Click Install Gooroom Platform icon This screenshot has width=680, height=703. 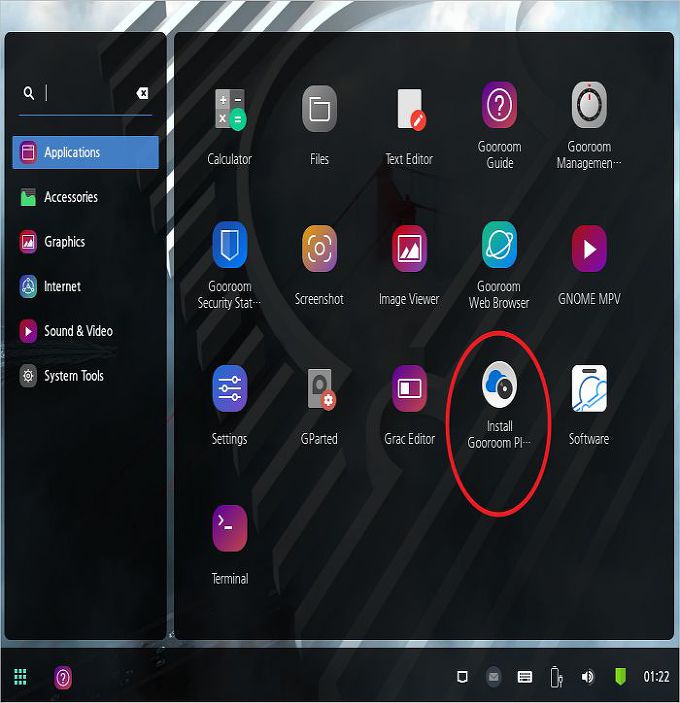pyautogui.click(x=499, y=387)
